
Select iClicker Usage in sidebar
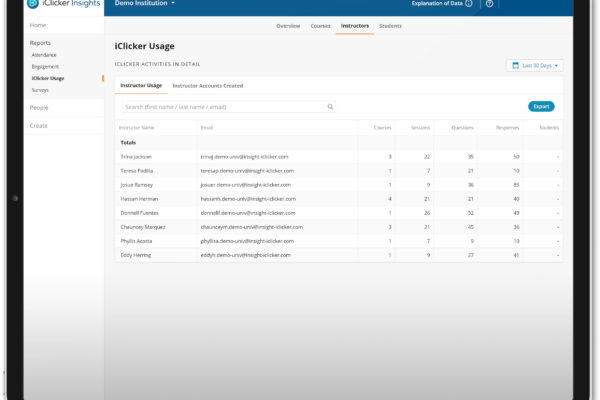pos(48,78)
